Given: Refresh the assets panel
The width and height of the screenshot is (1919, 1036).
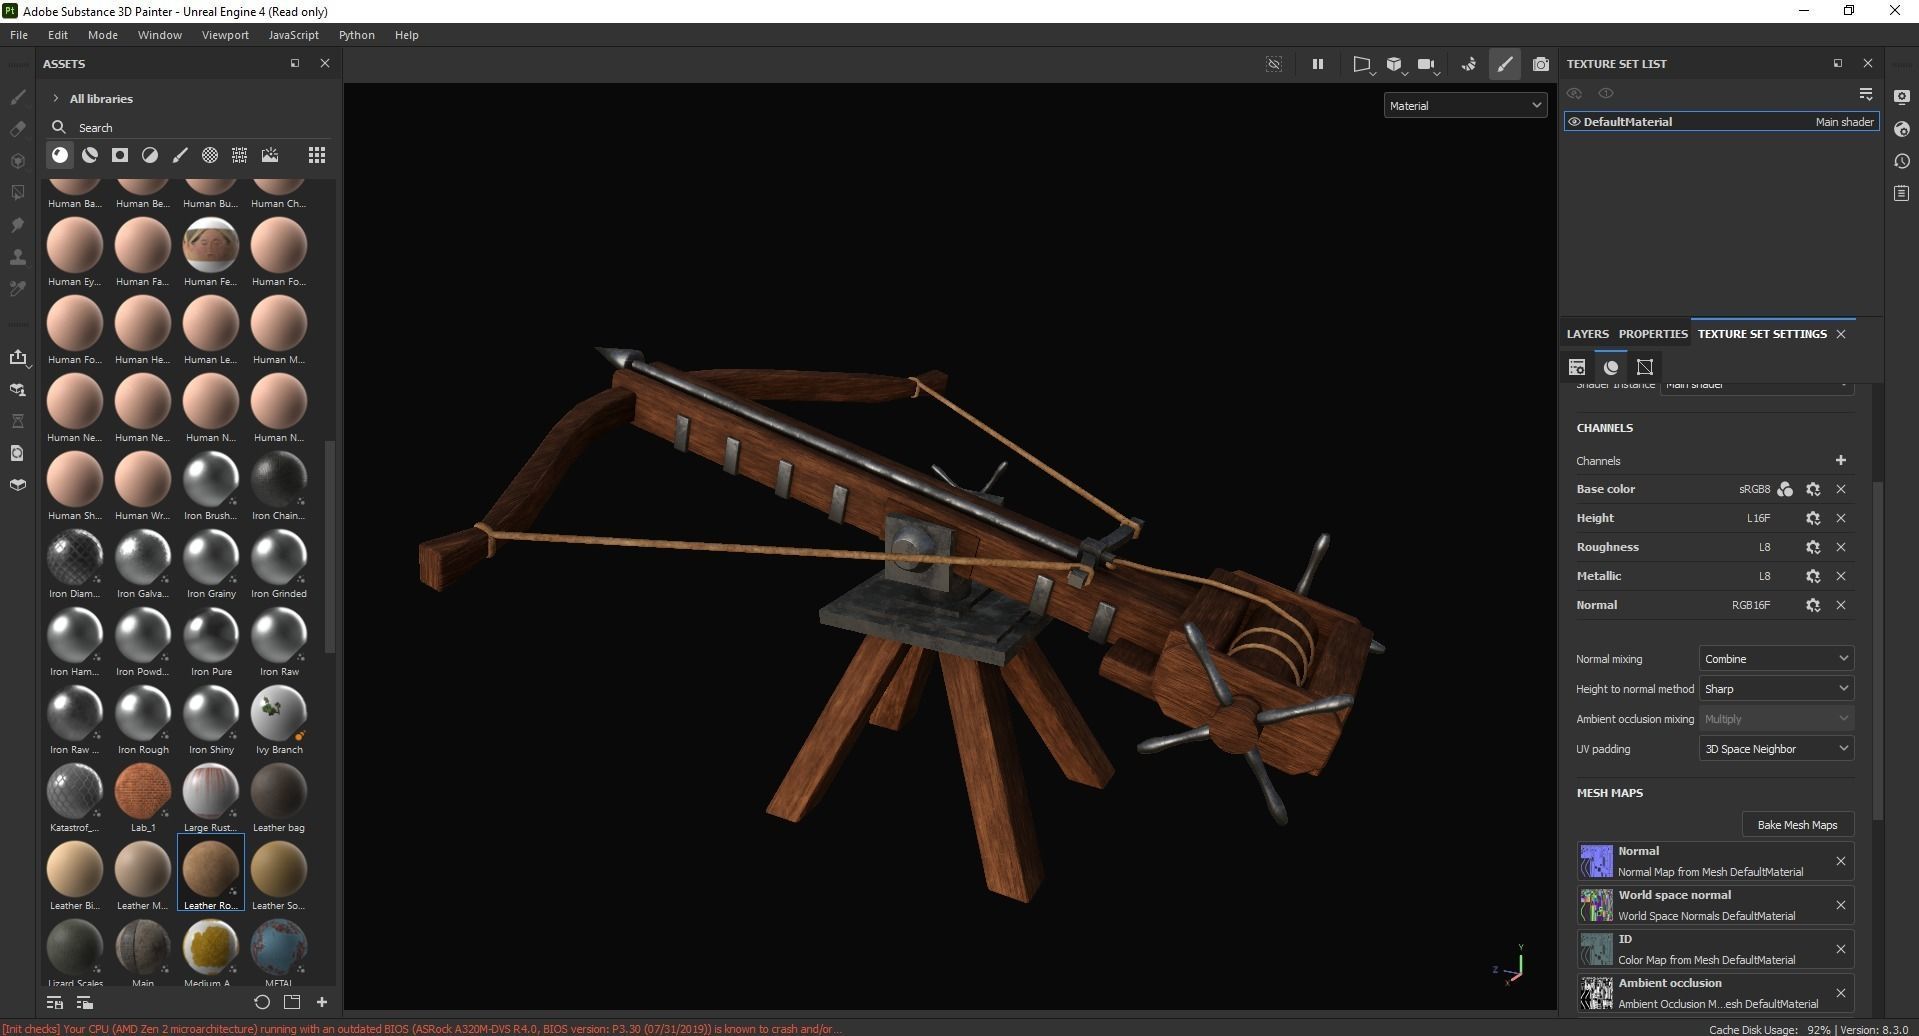Looking at the screenshot, I should click(262, 1002).
